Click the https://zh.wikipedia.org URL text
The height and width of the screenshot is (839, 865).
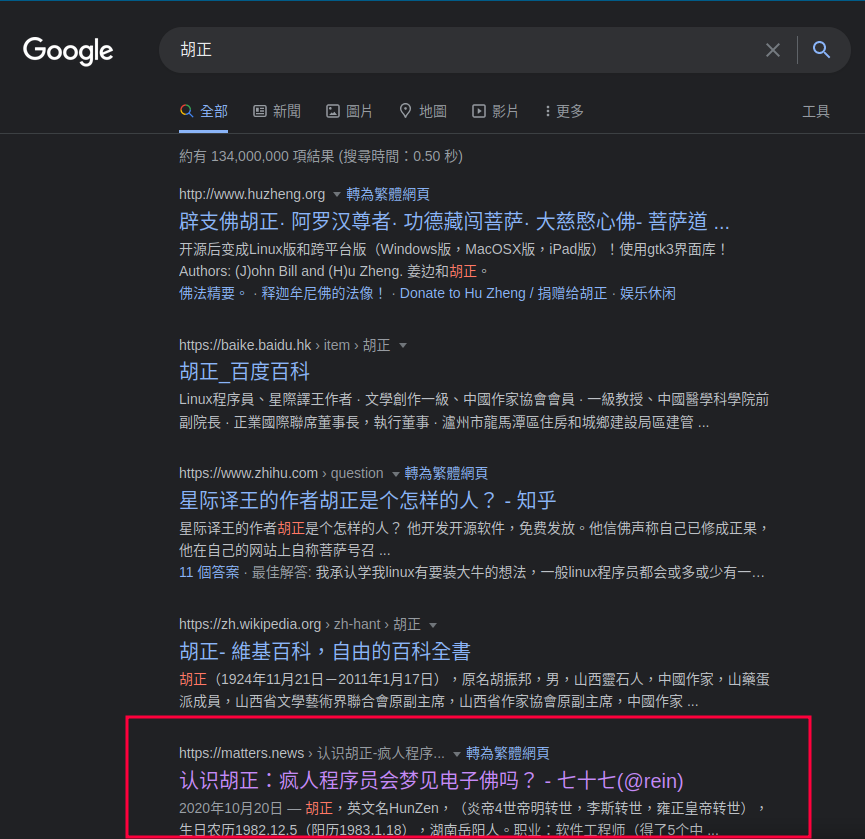[250, 624]
